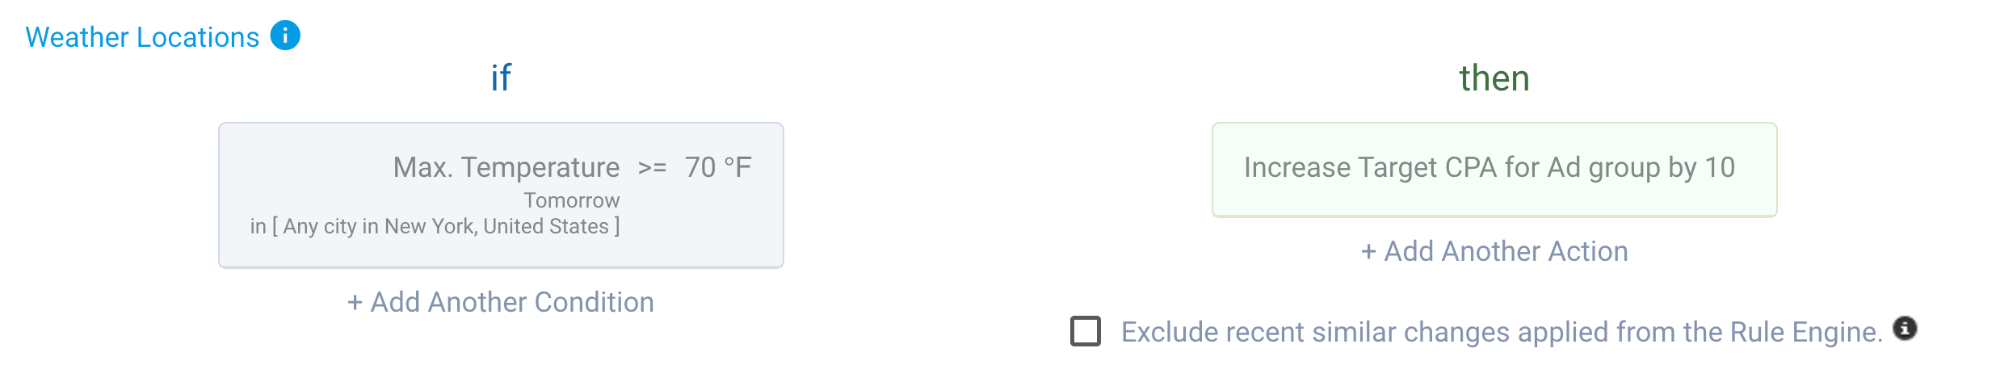This screenshot has height=386, width=2000.
Task: Edit the 70 temperature threshold value
Action: [x=700, y=167]
